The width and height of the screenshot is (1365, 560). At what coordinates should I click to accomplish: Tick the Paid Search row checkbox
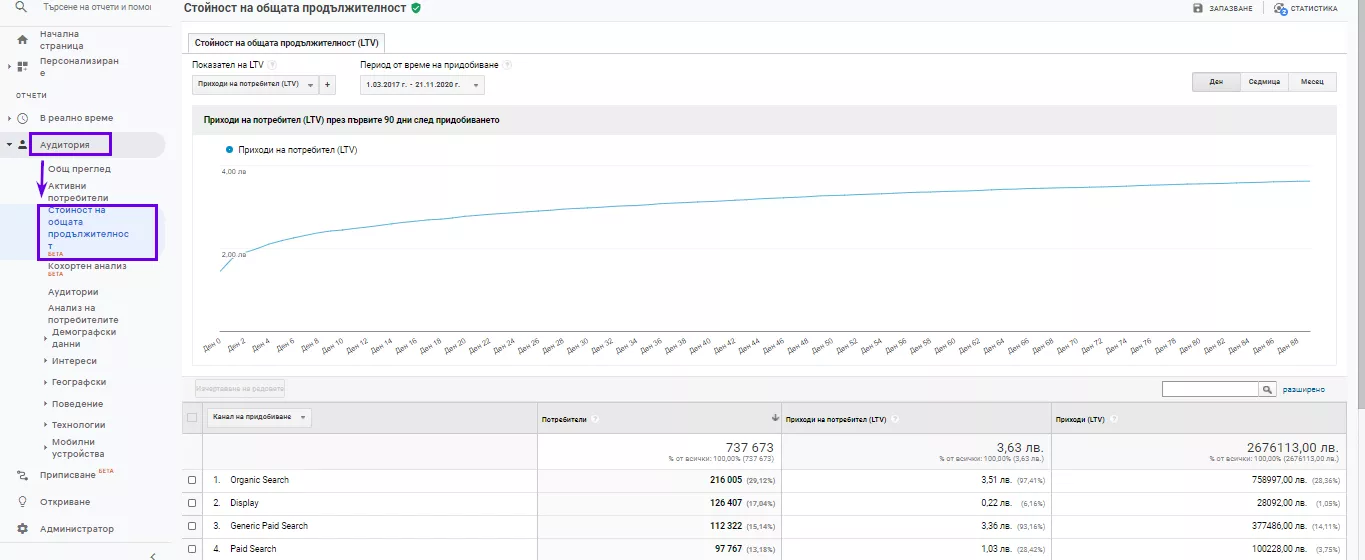(192, 549)
